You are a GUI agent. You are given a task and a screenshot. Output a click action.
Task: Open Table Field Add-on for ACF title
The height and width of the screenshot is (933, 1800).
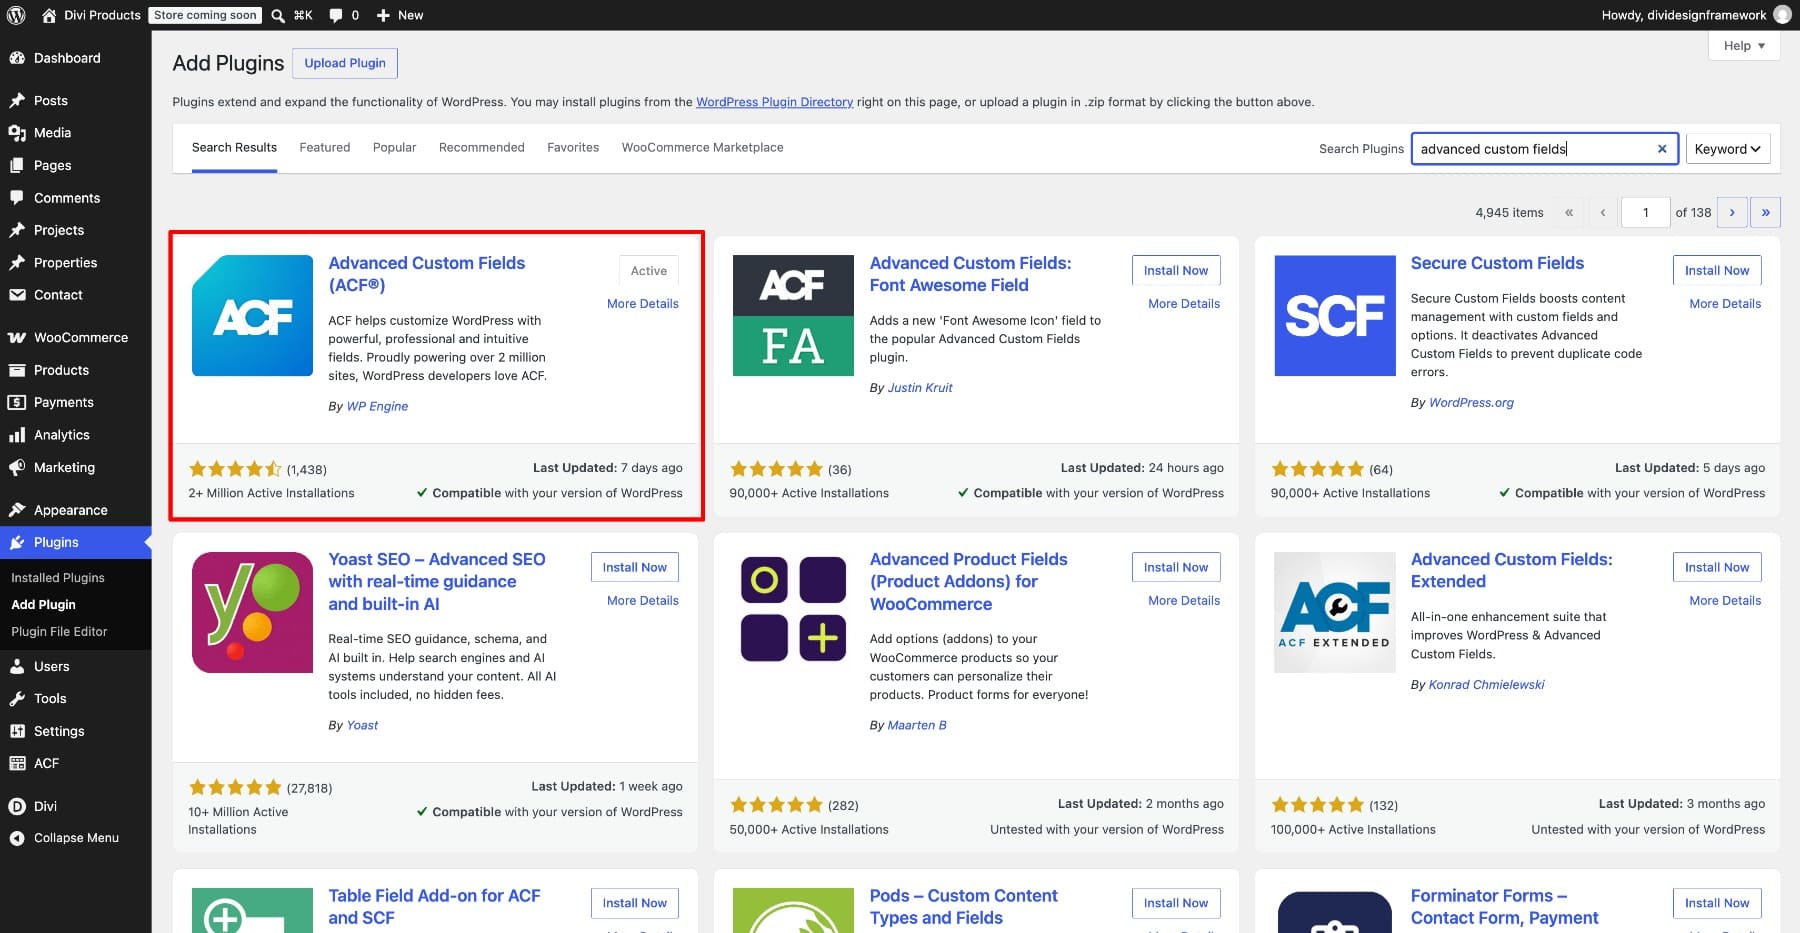[x=434, y=907]
